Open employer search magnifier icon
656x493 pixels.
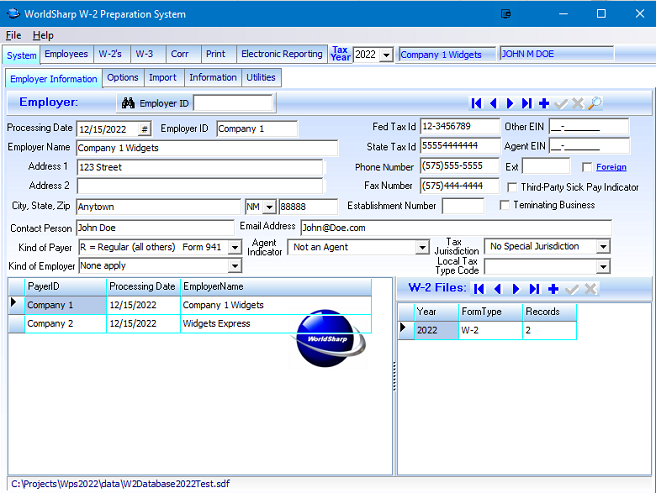[x=594, y=103]
